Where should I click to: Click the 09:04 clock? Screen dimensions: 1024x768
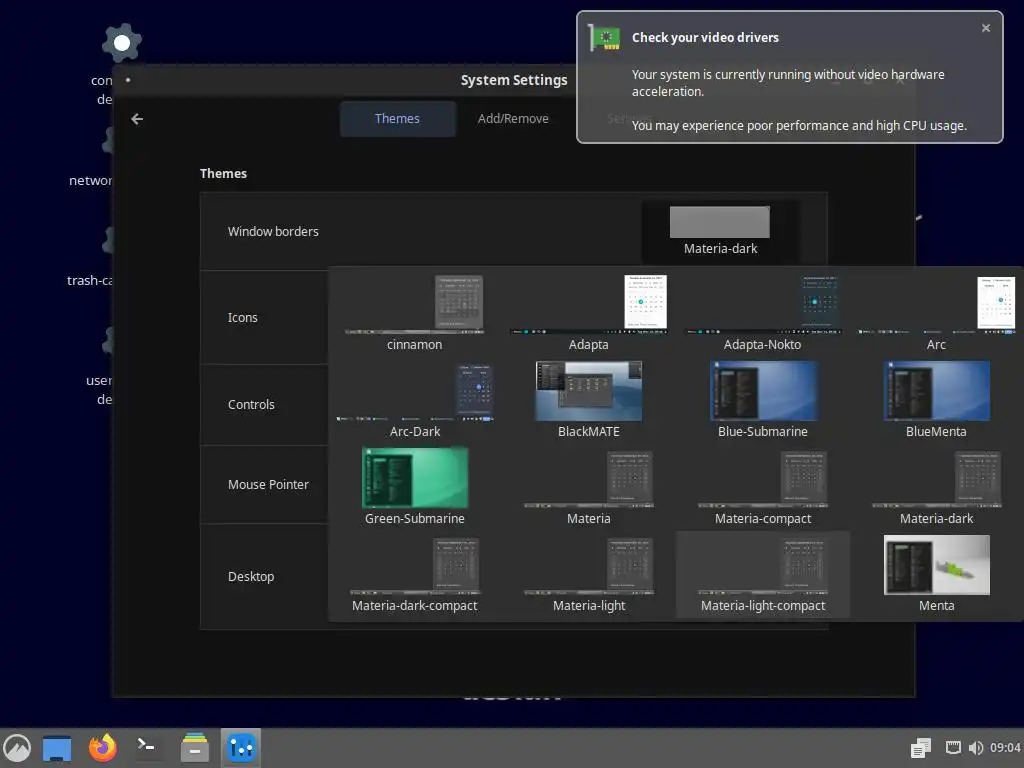pyautogui.click(x=1005, y=748)
